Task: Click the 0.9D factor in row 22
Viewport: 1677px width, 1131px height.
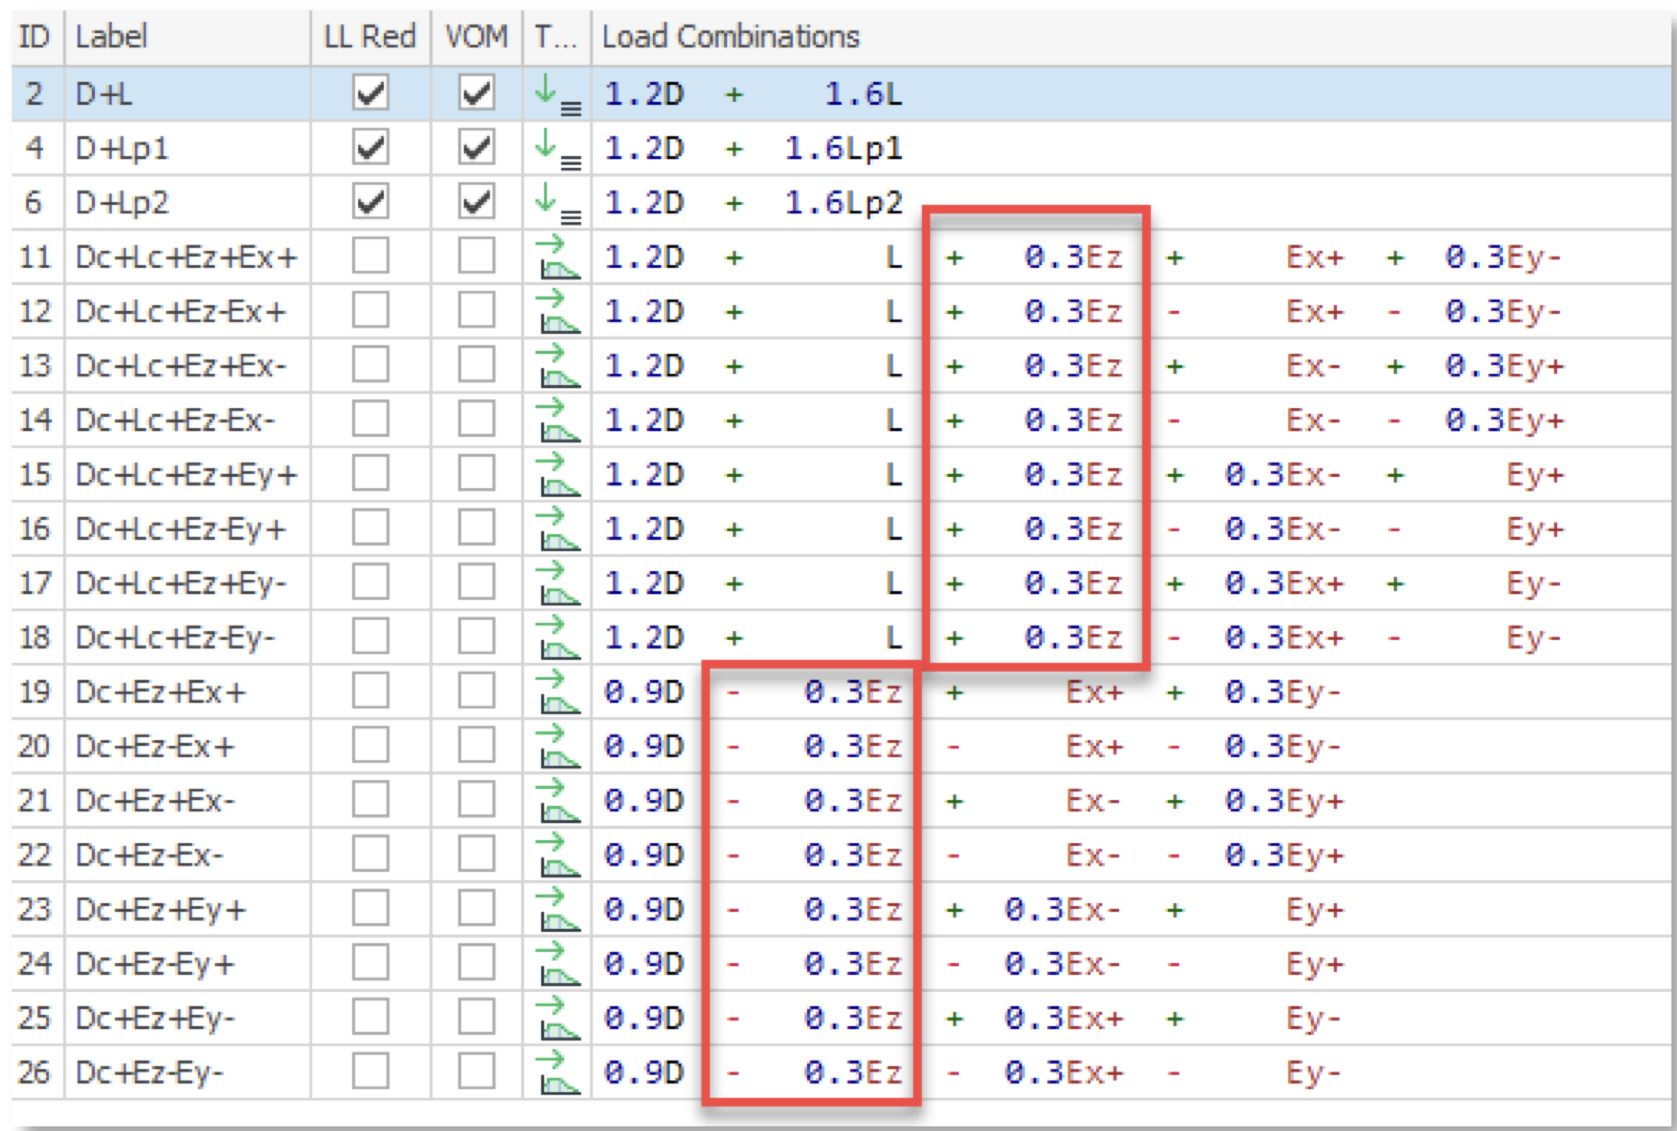Action: 644,856
